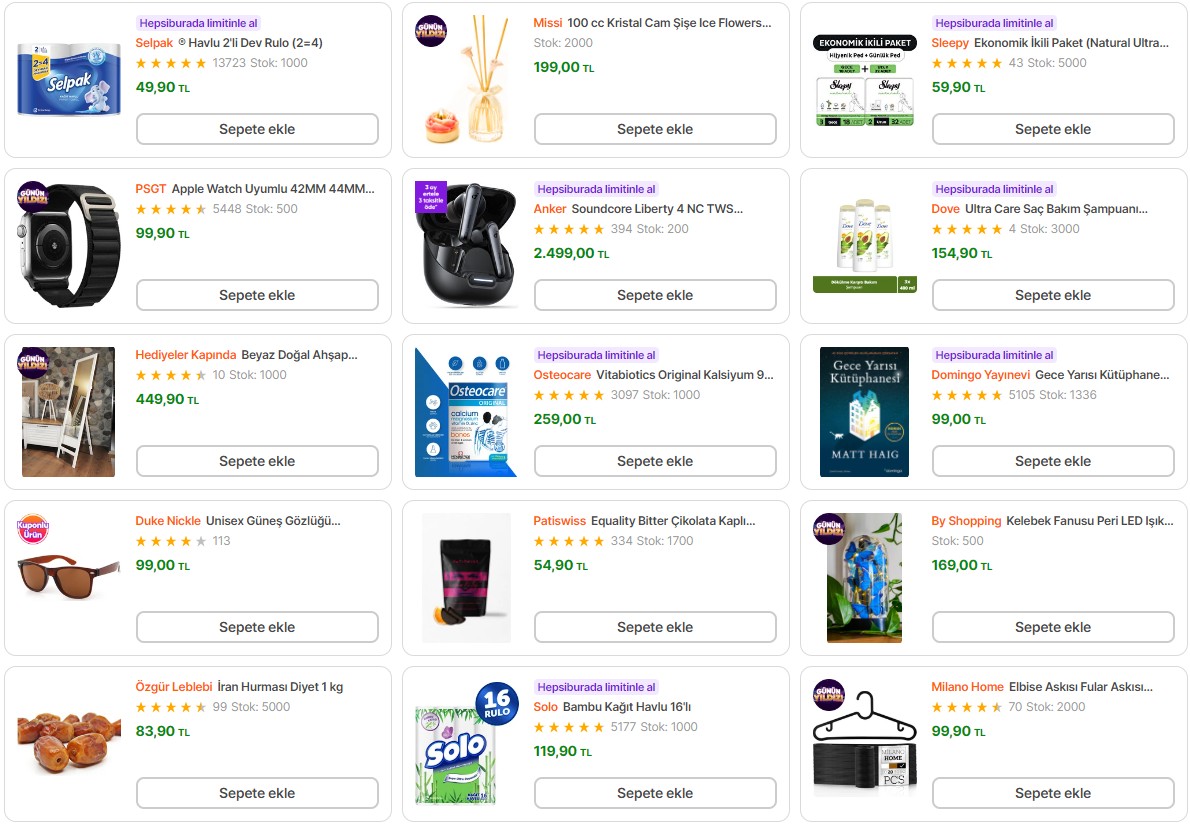This screenshot has width=1190, height=828.
Task: Click the Günün Yıldızı badge on Milano Home hangers
Action: pos(829,695)
